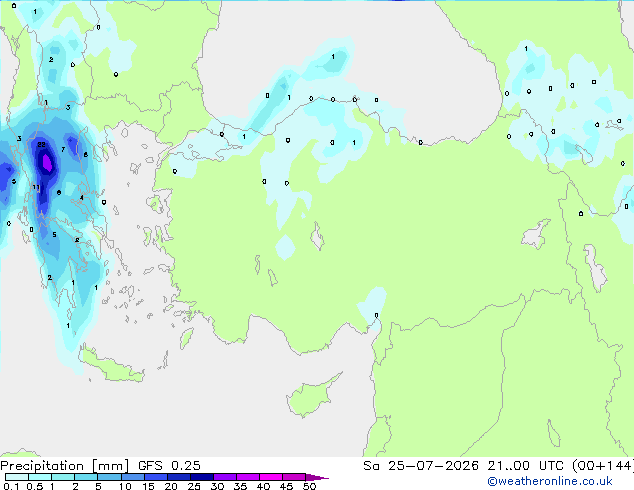This screenshot has width=634, height=490.
Task: Pick the legend swatch between 10 and 15
Action: coord(133,477)
